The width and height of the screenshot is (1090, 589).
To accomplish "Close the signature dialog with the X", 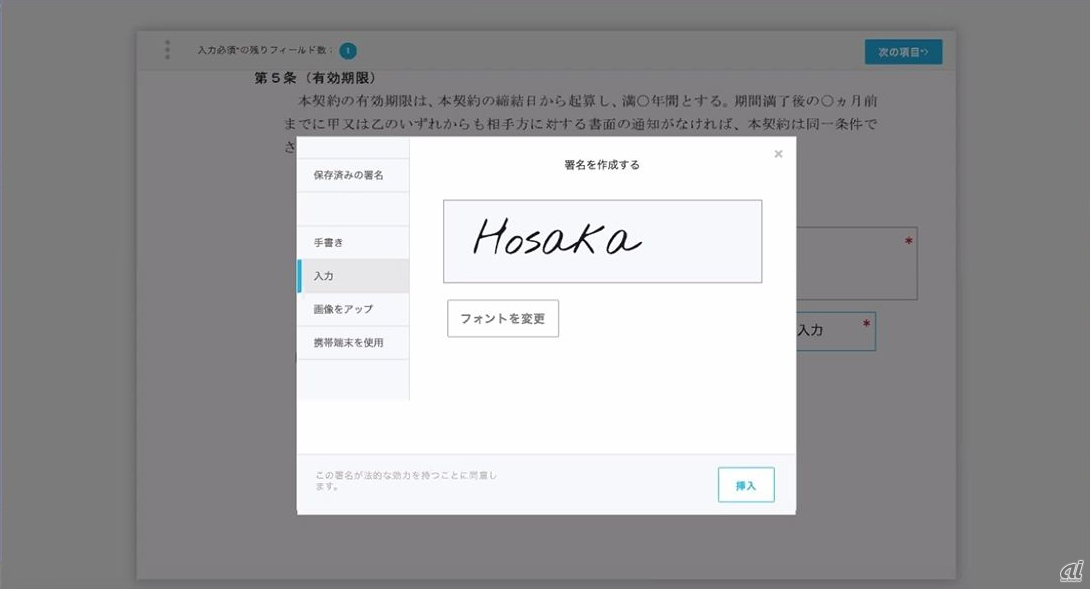I will (x=779, y=154).
